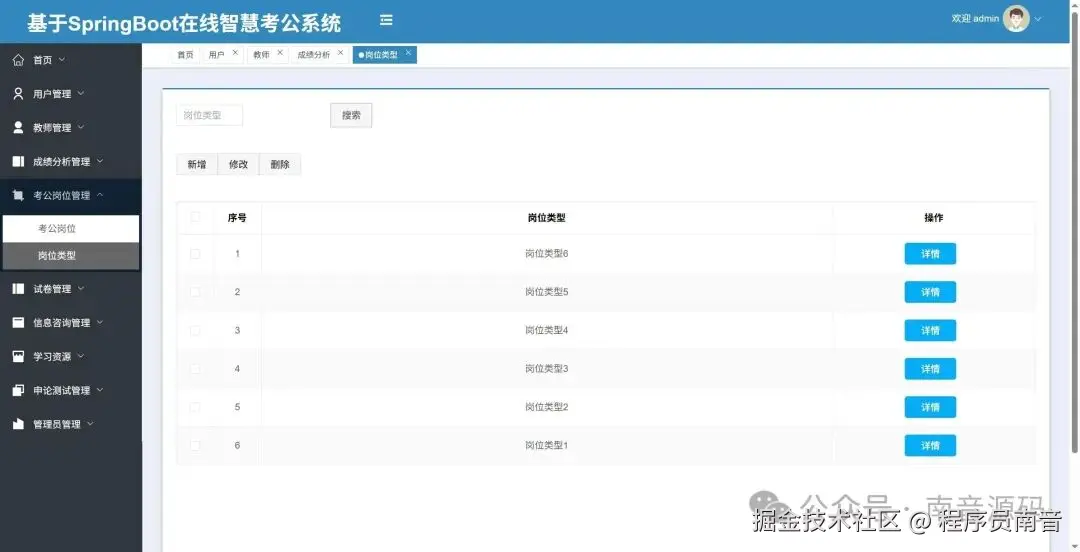The height and width of the screenshot is (552, 1080).
Task: Open 详情 for 岗位类型1
Action: tap(930, 445)
